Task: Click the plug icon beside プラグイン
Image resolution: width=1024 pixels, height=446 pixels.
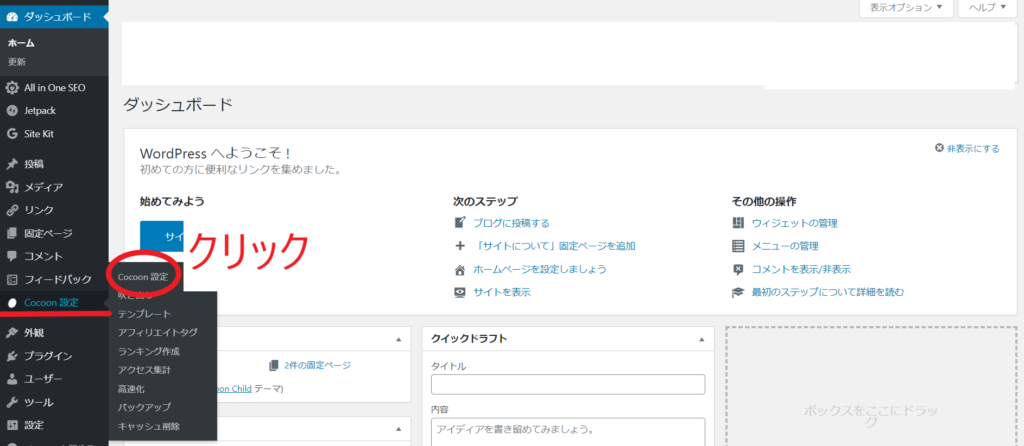Action: click(11, 356)
